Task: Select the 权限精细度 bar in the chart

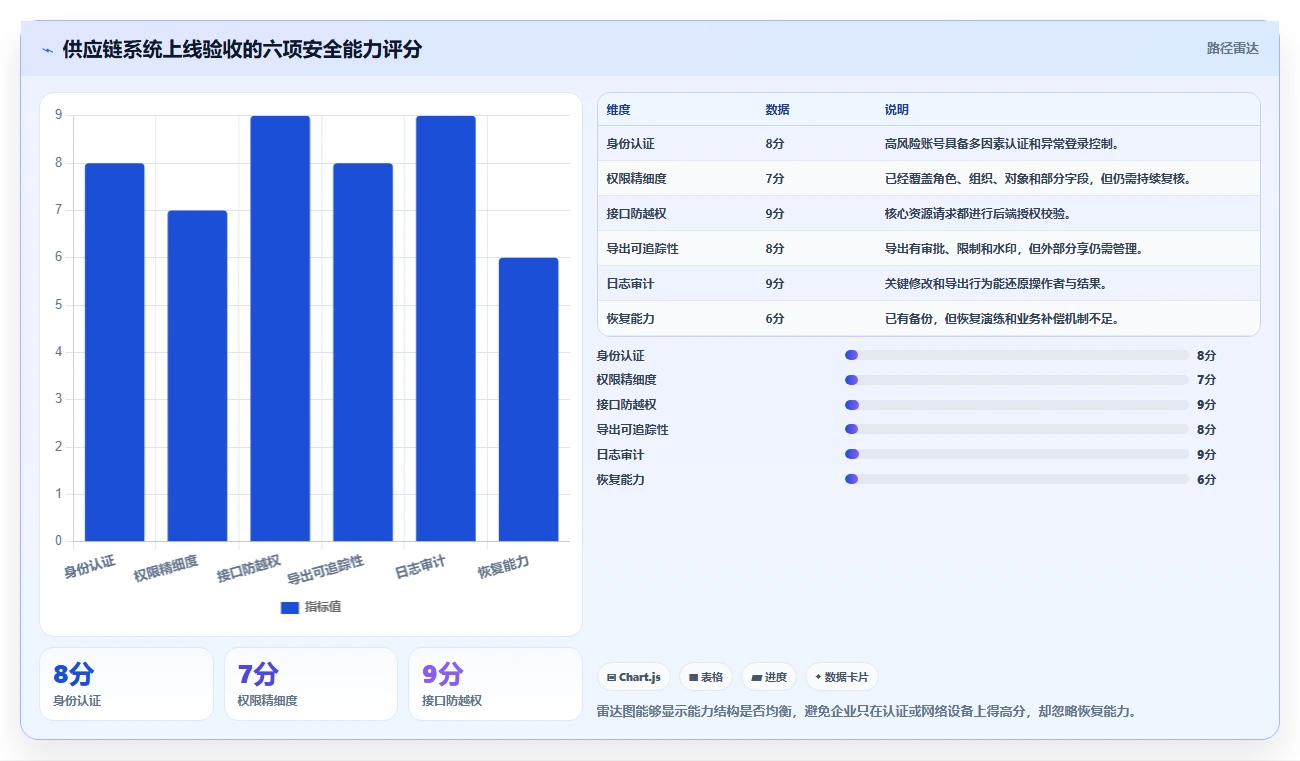Action: point(197,376)
